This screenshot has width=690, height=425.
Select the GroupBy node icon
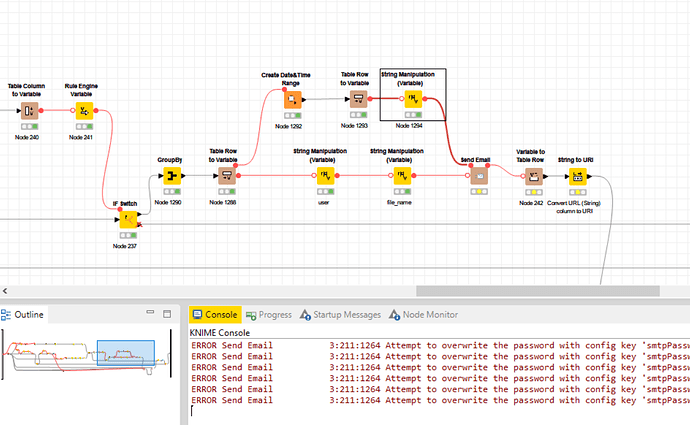point(172,176)
